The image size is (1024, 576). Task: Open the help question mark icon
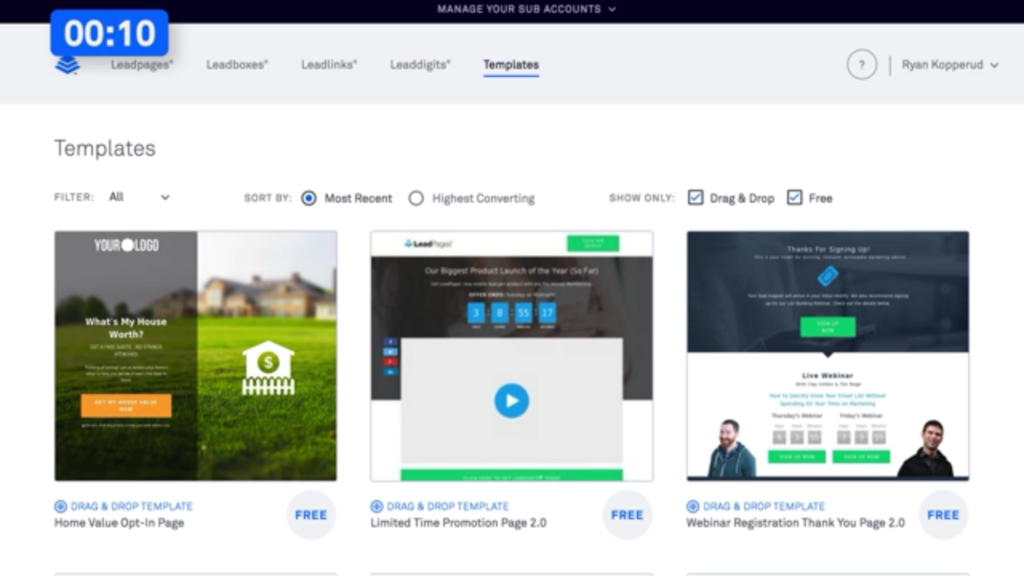[x=861, y=65]
